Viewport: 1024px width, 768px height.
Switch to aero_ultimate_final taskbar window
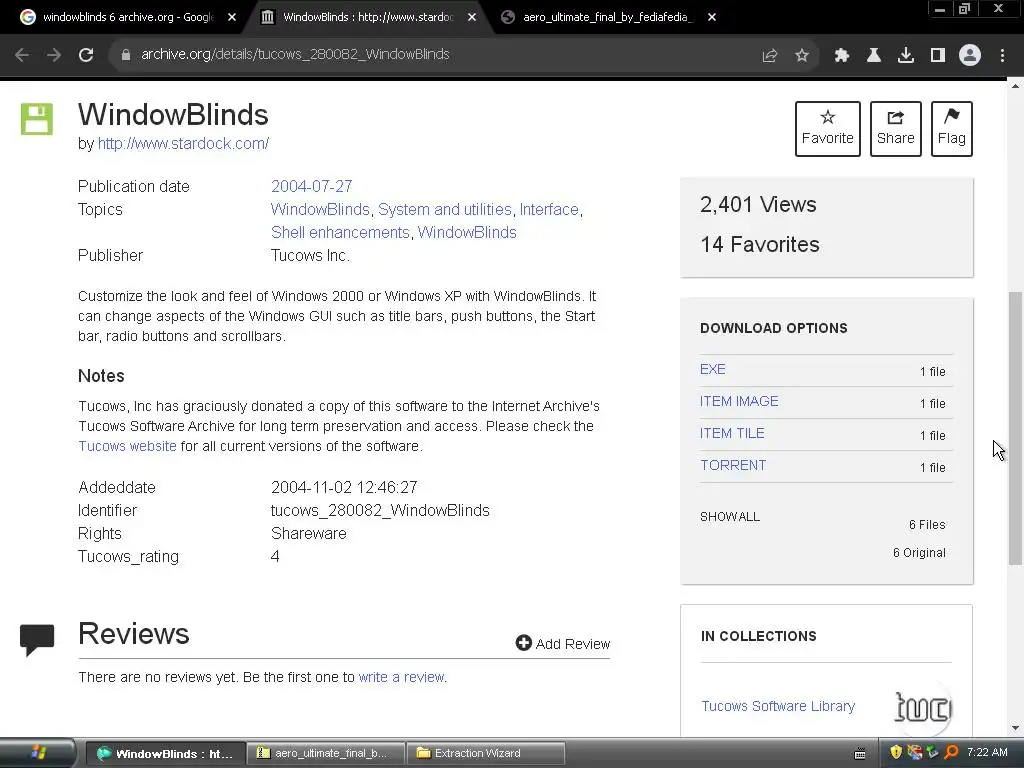click(326, 754)
